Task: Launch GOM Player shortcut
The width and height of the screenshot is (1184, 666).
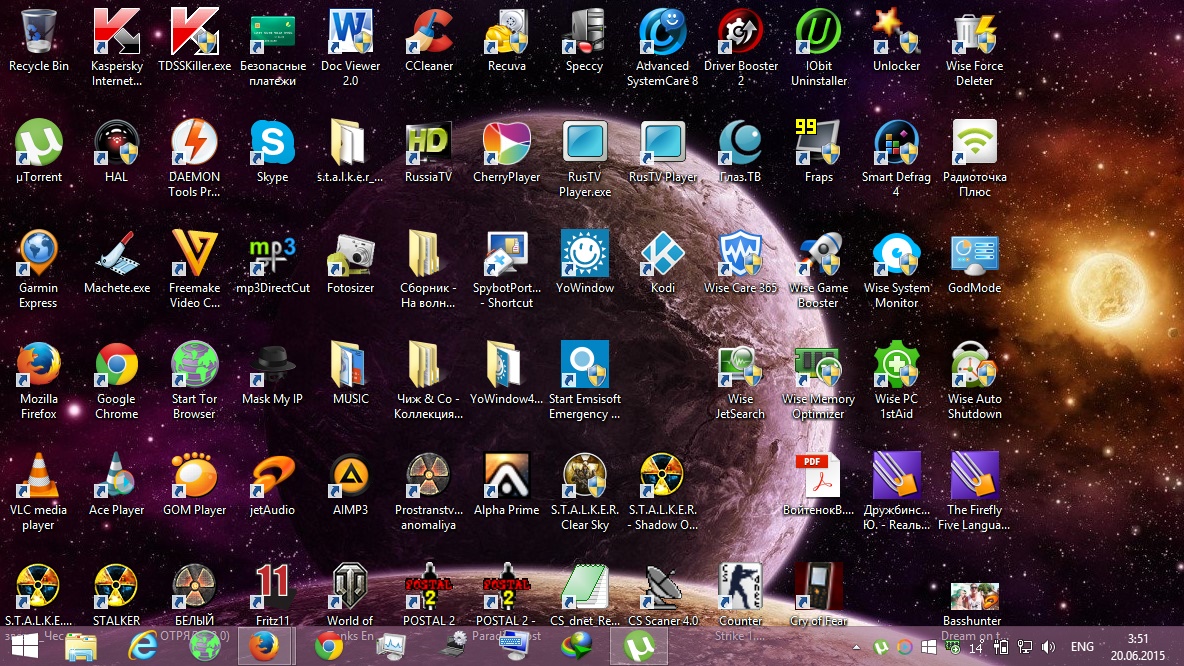Action: pos(194,476)
